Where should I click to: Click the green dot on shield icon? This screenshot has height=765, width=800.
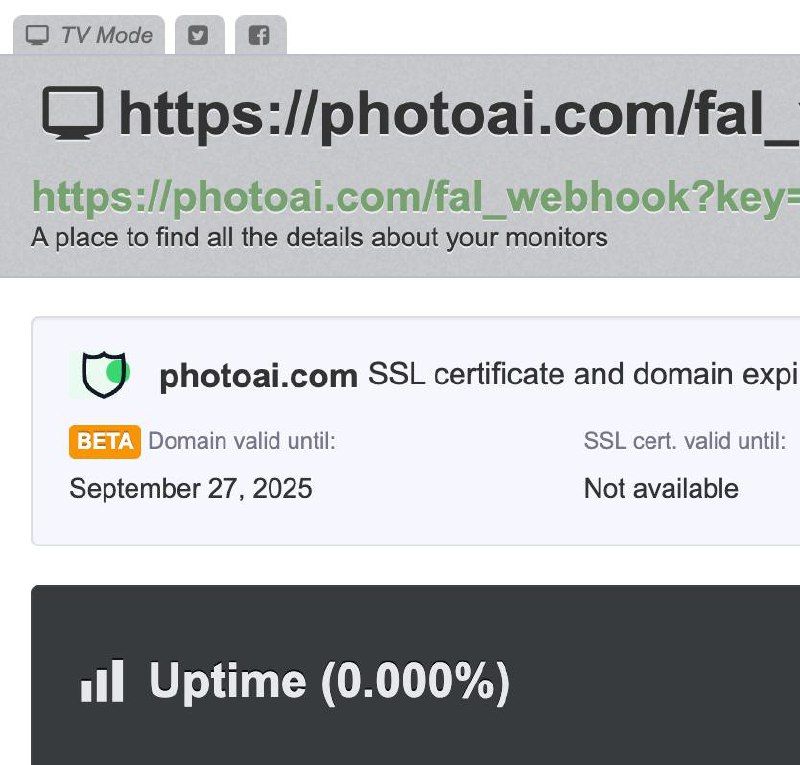point(117,372)
